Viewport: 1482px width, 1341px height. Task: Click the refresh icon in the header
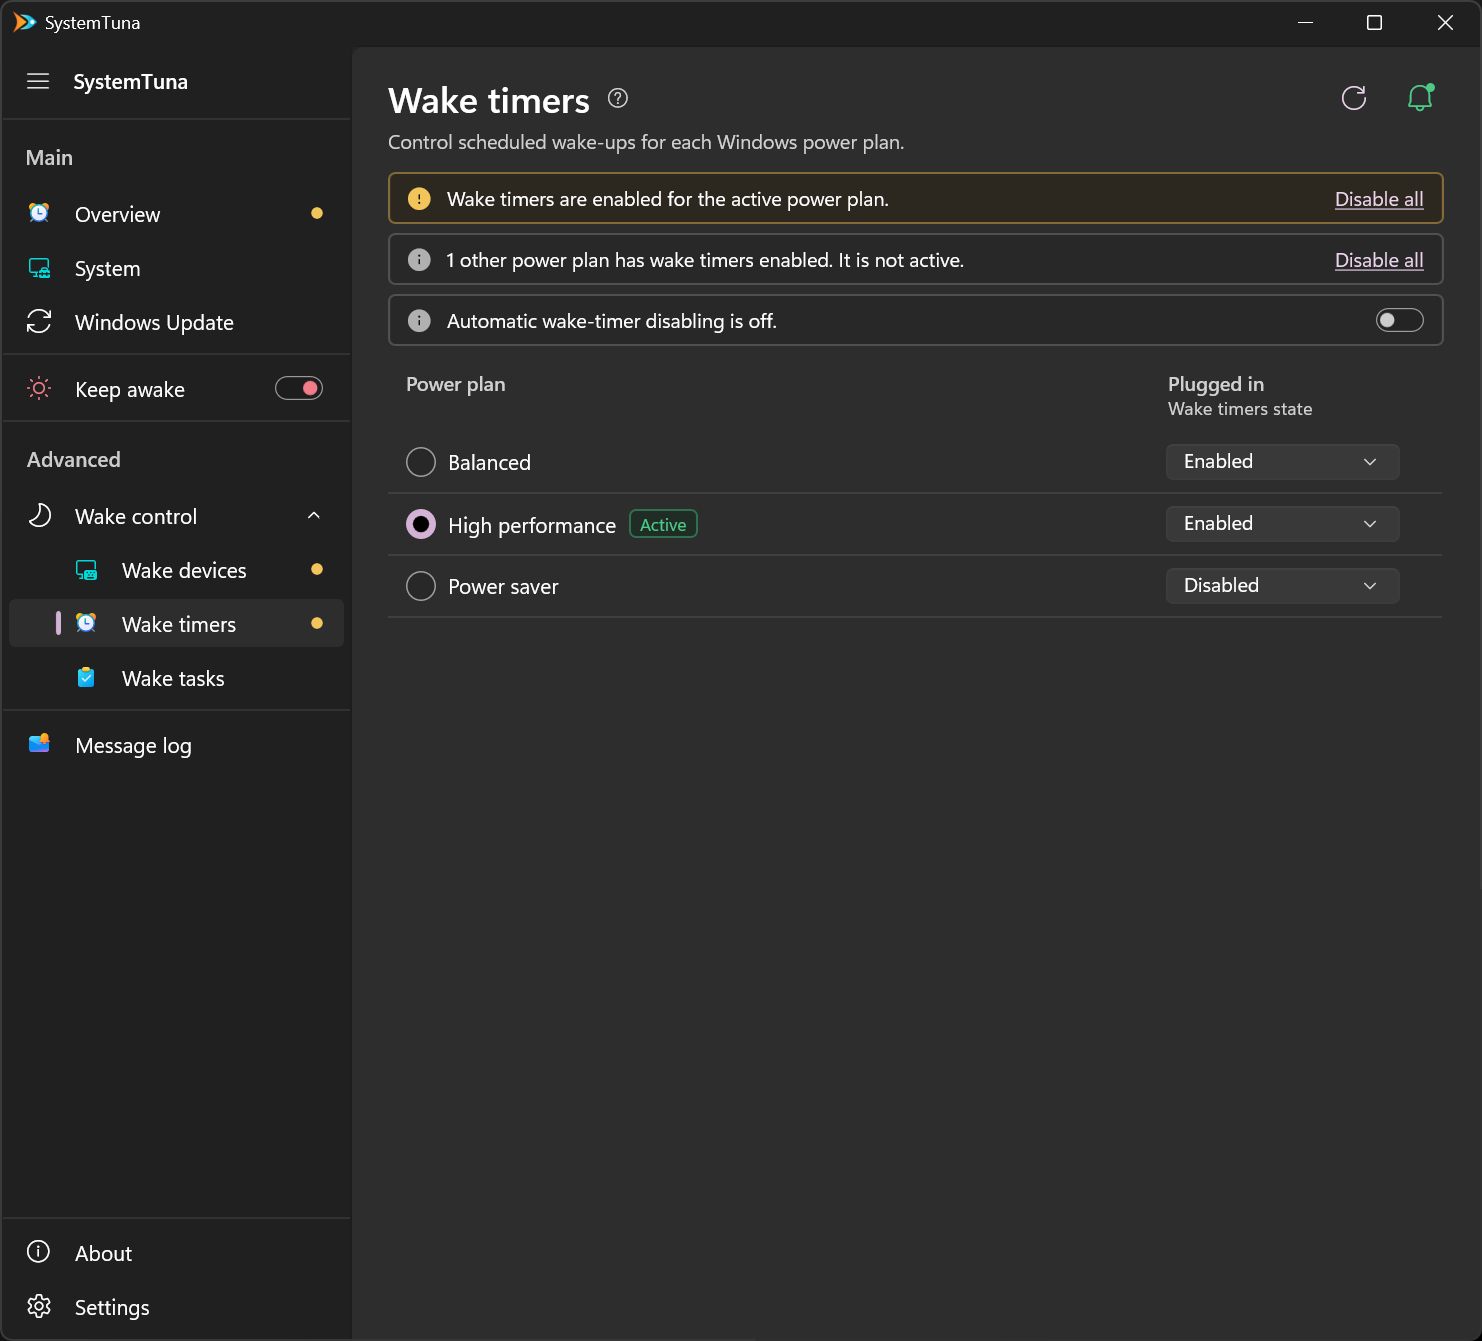click(1354, 98)
